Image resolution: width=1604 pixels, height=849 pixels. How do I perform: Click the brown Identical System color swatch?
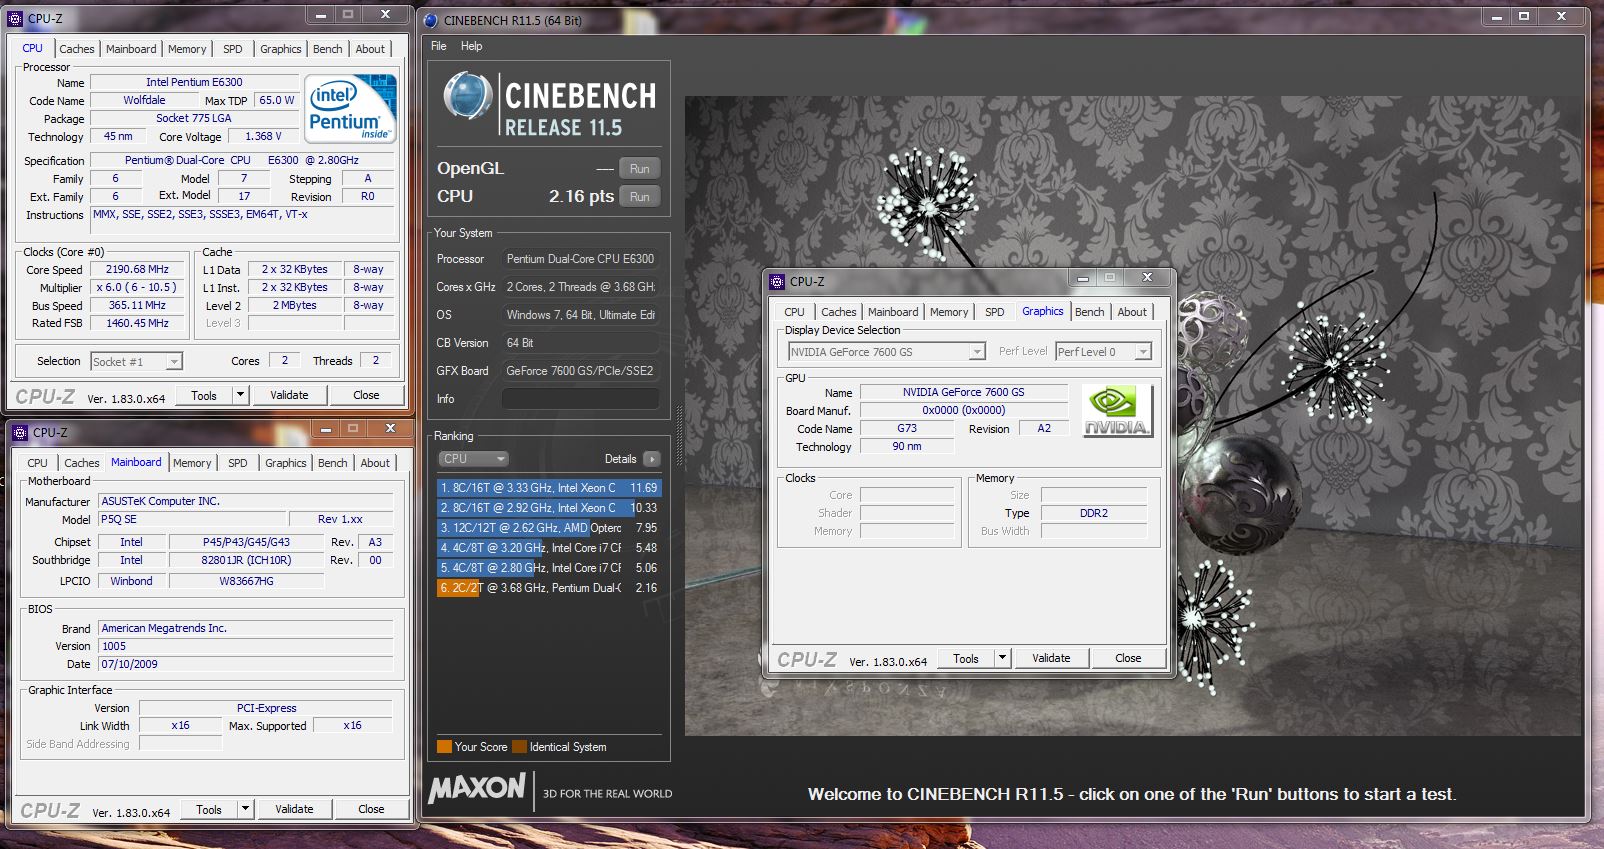519,747
